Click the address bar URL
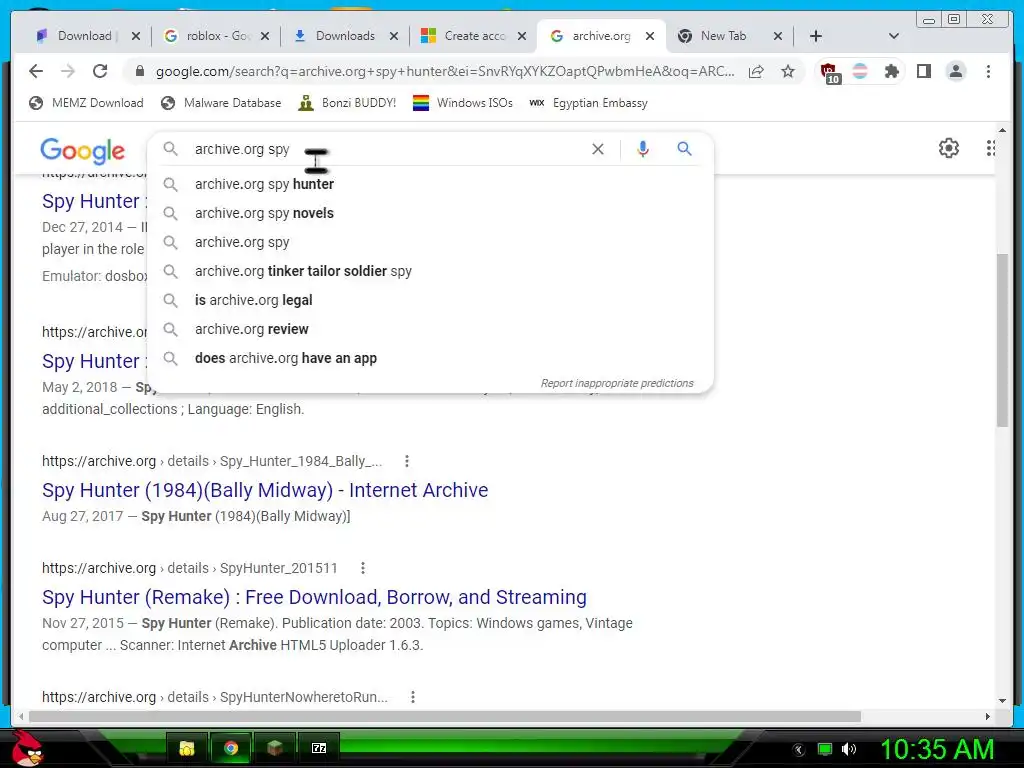This screenshot has height=768, width=1024. (445, 71)
